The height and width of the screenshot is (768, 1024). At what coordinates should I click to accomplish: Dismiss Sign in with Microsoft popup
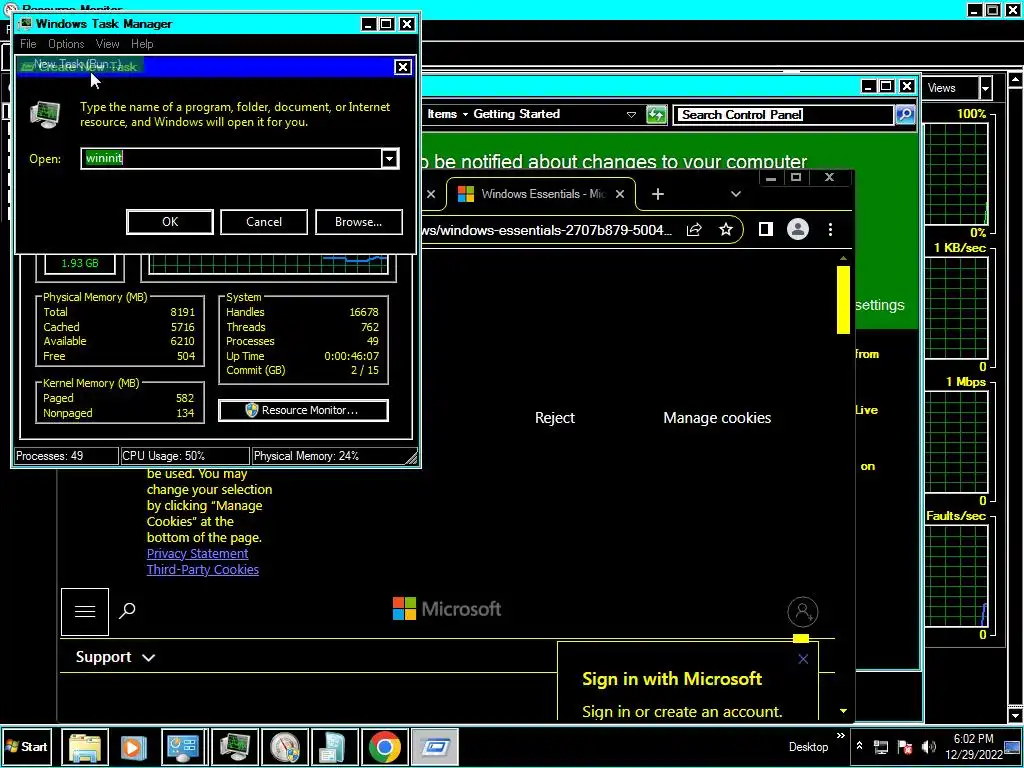pos(803,659)
